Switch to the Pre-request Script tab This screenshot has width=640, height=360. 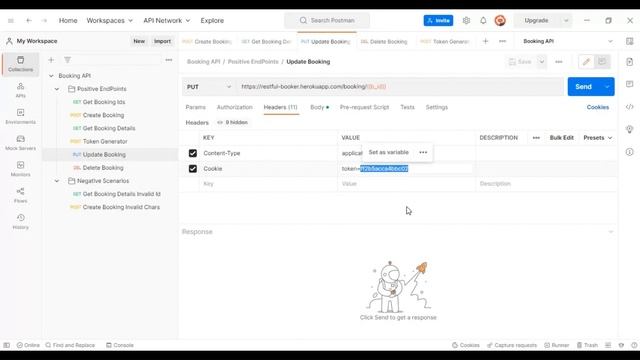364,107
